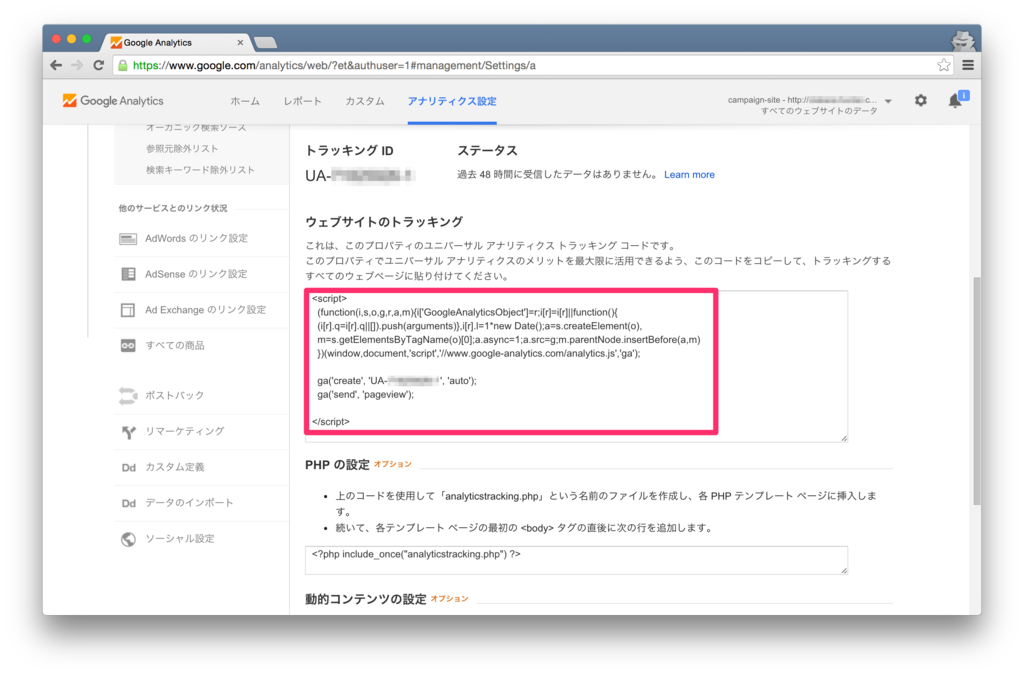Viewport: 1024px width, 676px height.
Task: Click 他のサービスとのリンク状況 section label
Action: coord(173,208)
